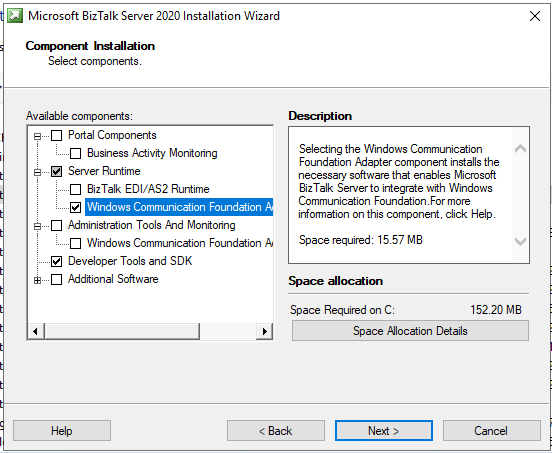Click the "Component Installation" heading
This screenshot has height=453, width=552.
pos(90,46)
